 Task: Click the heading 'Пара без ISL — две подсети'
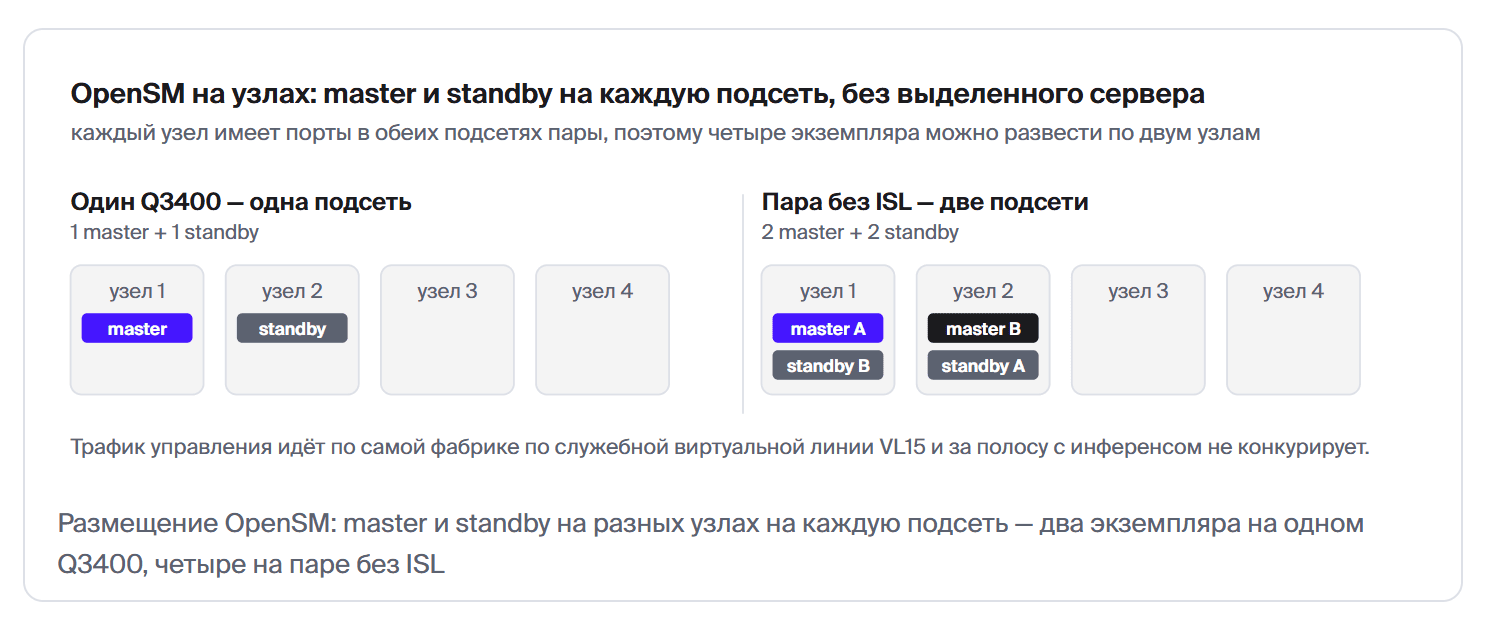[x=925, y=202]
